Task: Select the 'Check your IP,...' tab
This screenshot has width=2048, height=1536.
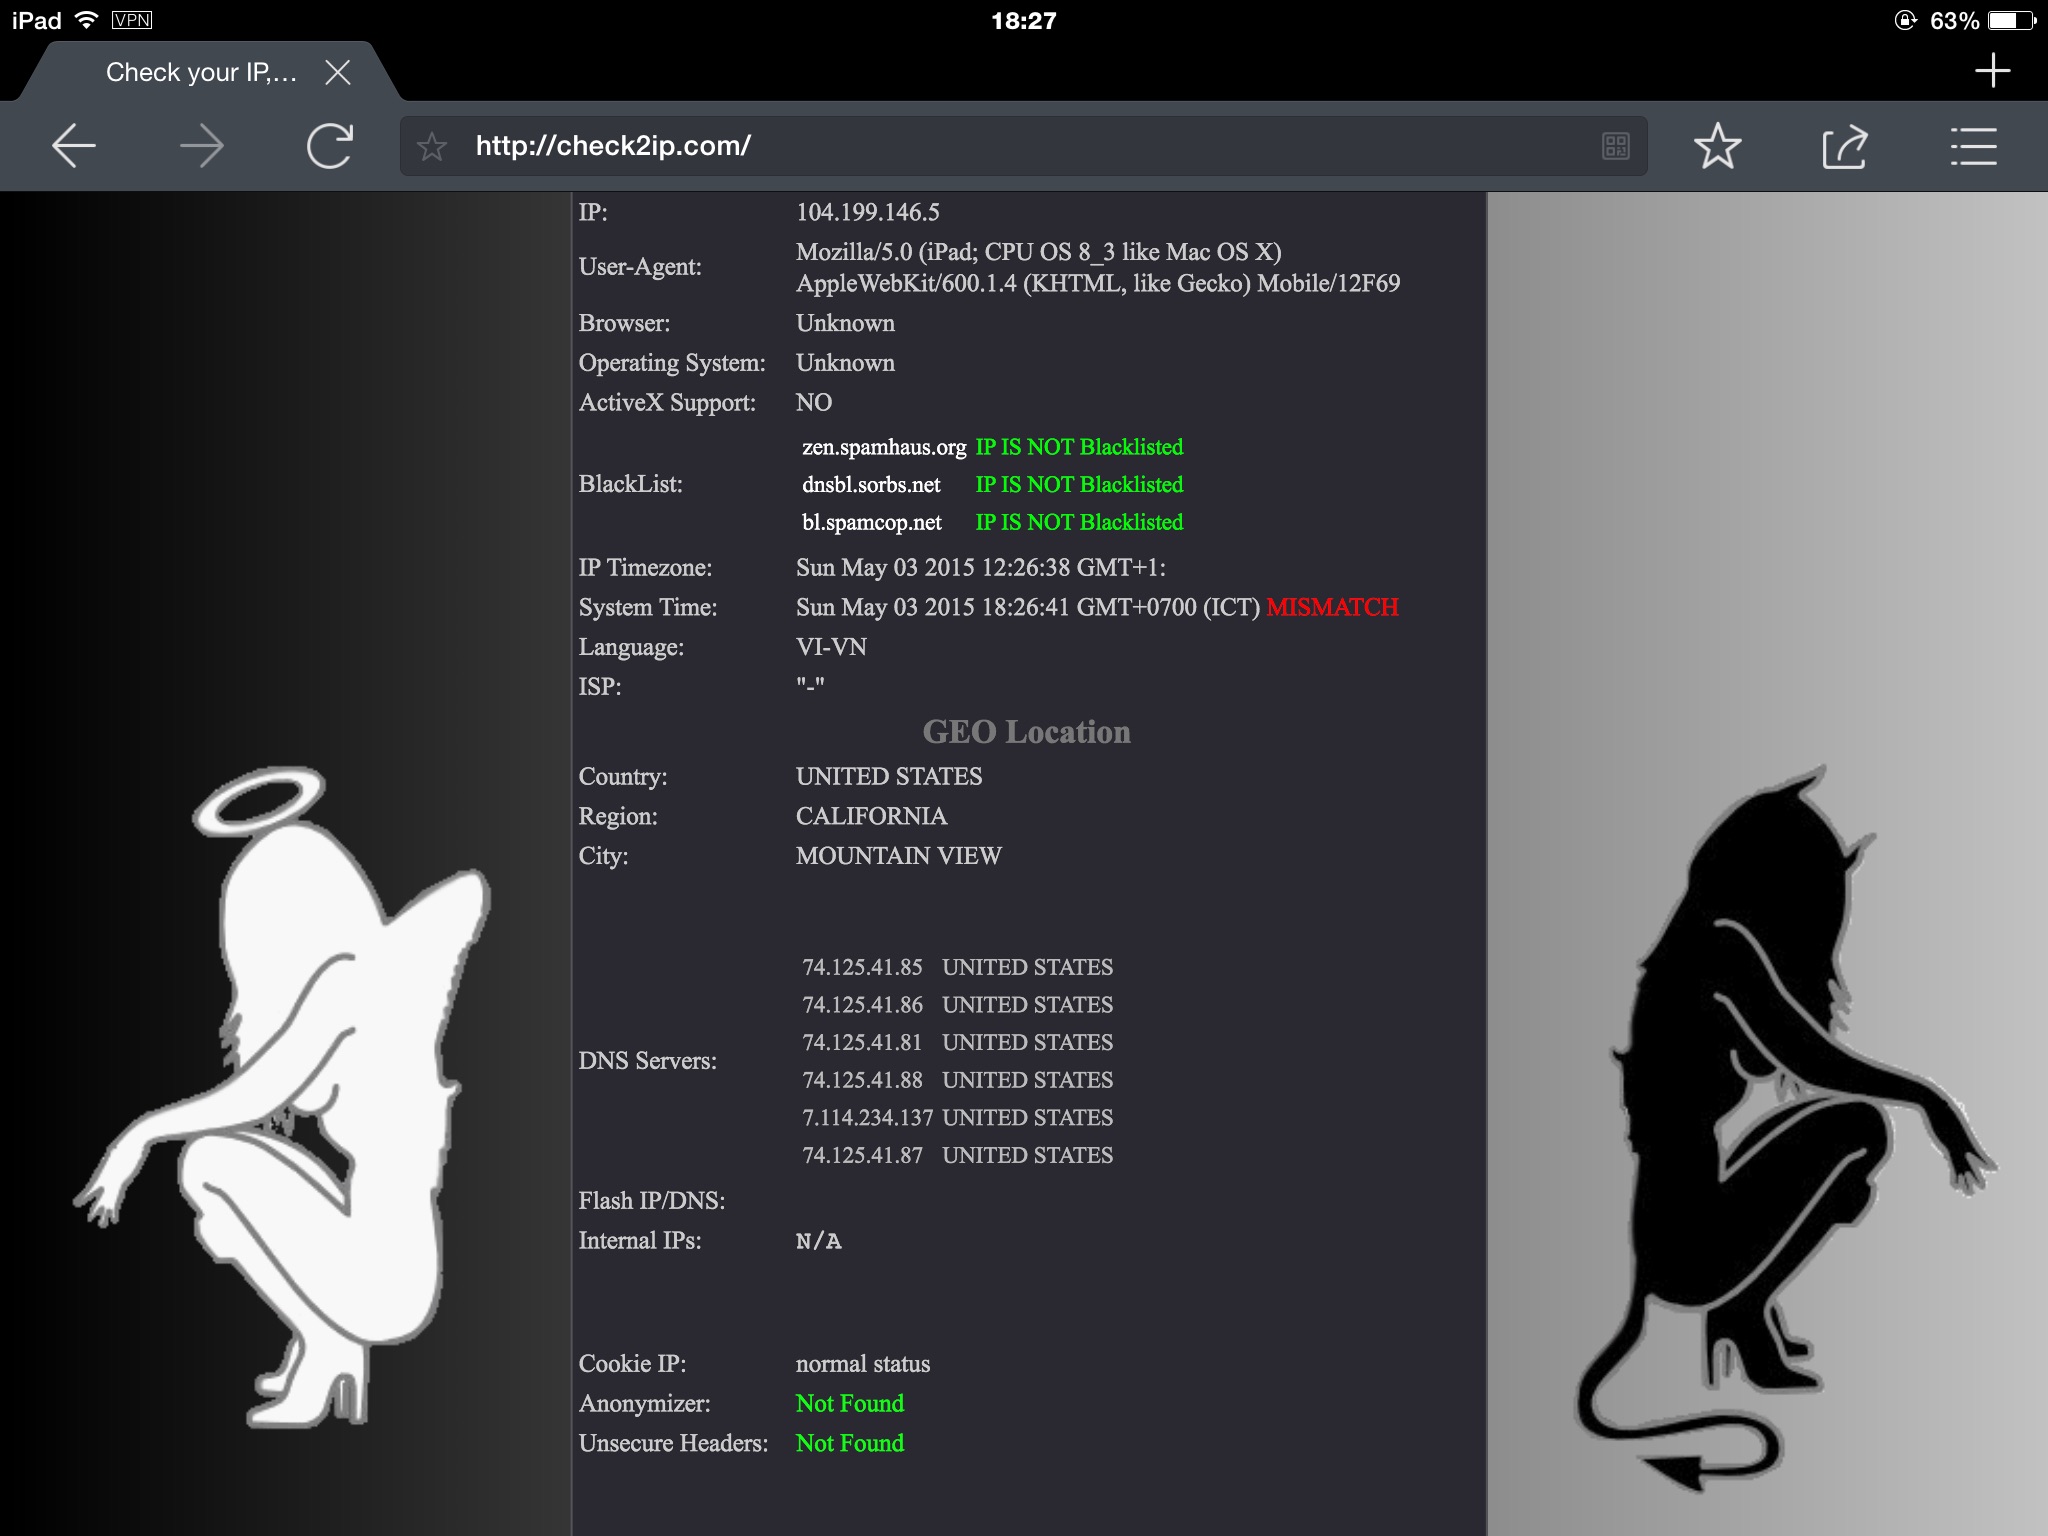Action: coord(200,72)
